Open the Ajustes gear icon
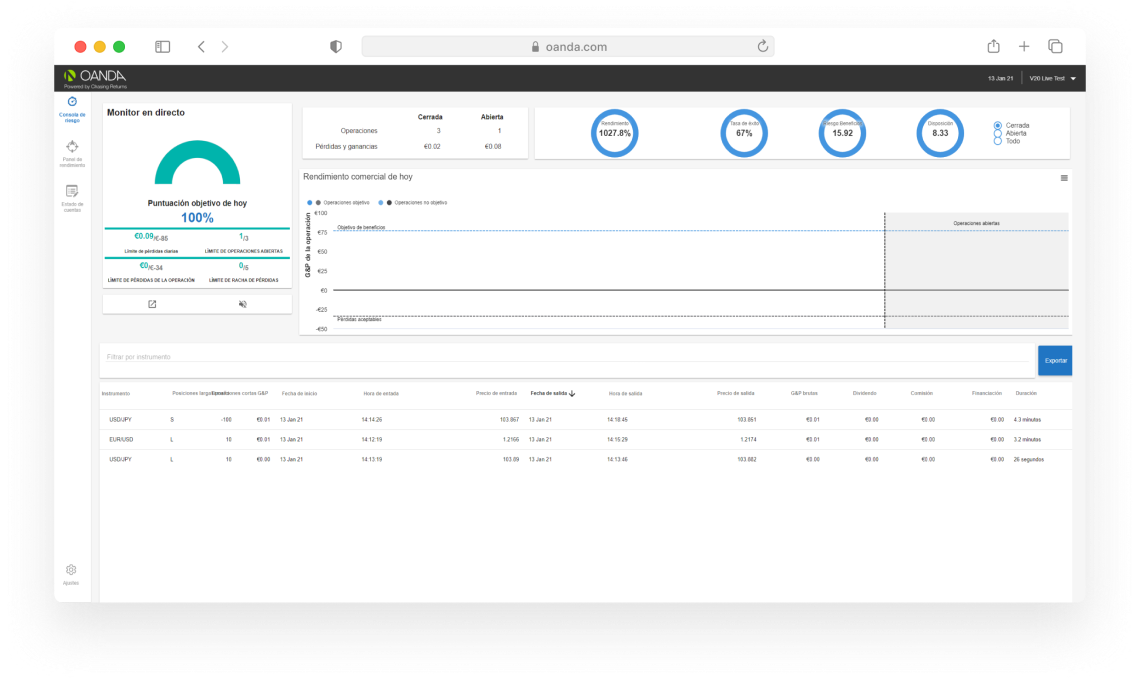This screenshot has height=680, width=1140. coord(71,569)
